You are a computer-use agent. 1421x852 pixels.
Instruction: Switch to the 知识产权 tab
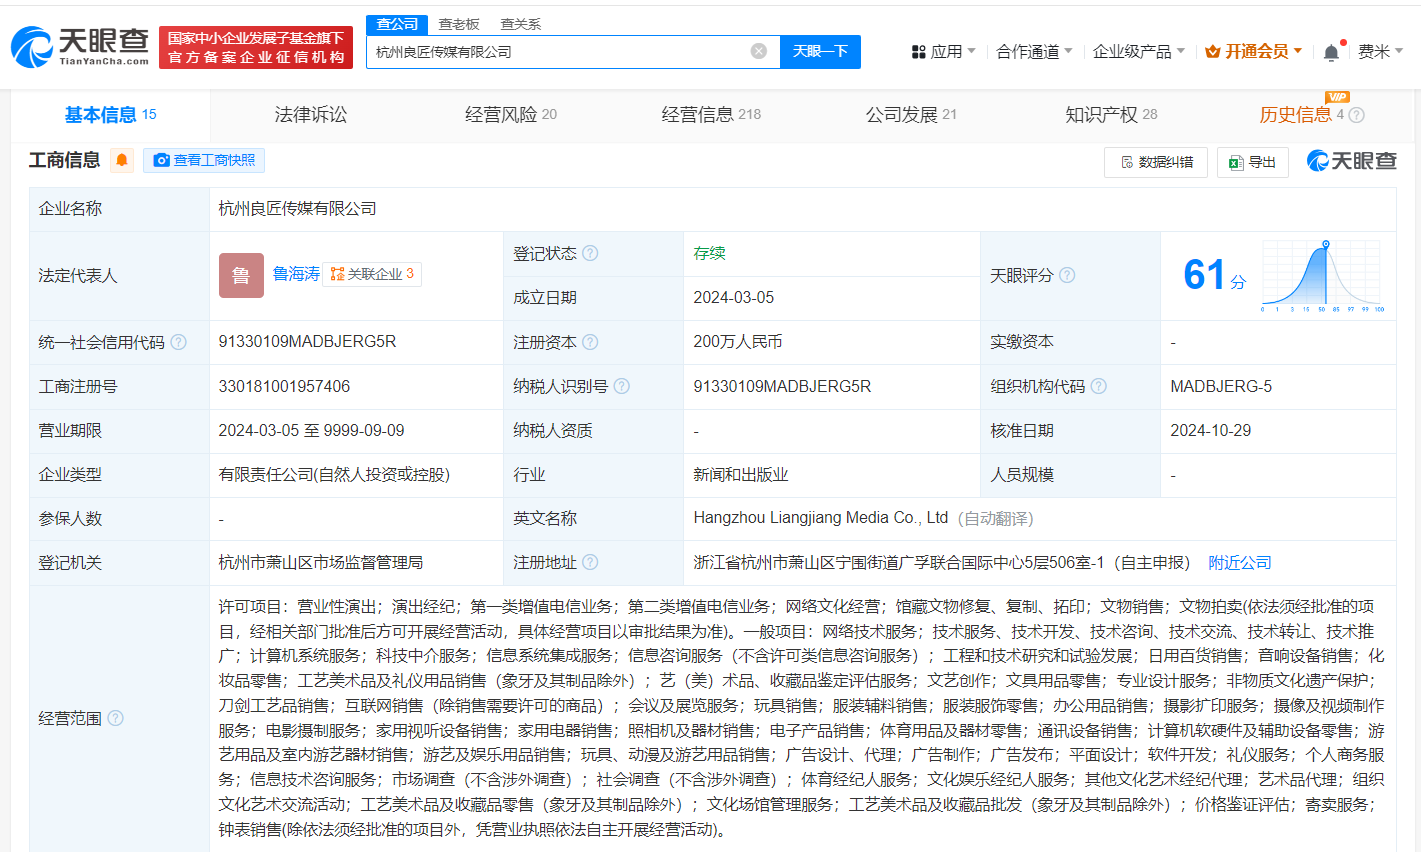click(x=1111, y=115)
